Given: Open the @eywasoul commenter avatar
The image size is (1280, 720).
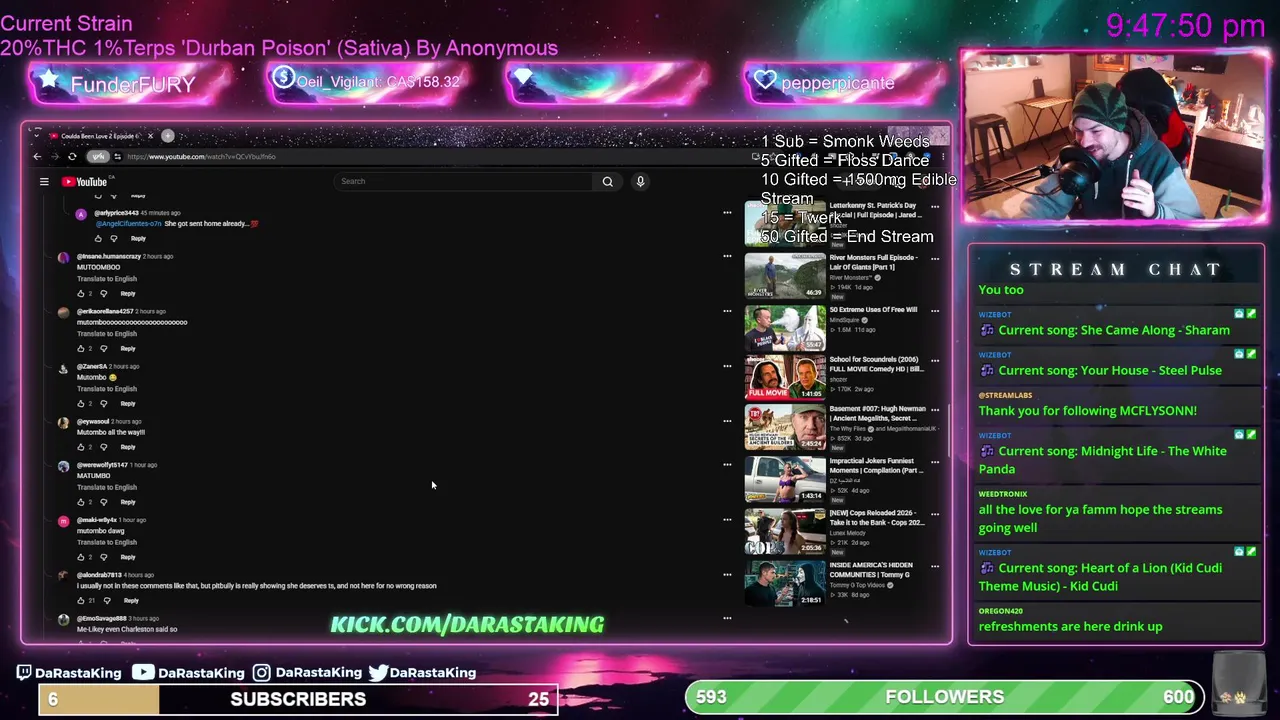Looking at the screenshot, I should (x=64, y=423).
